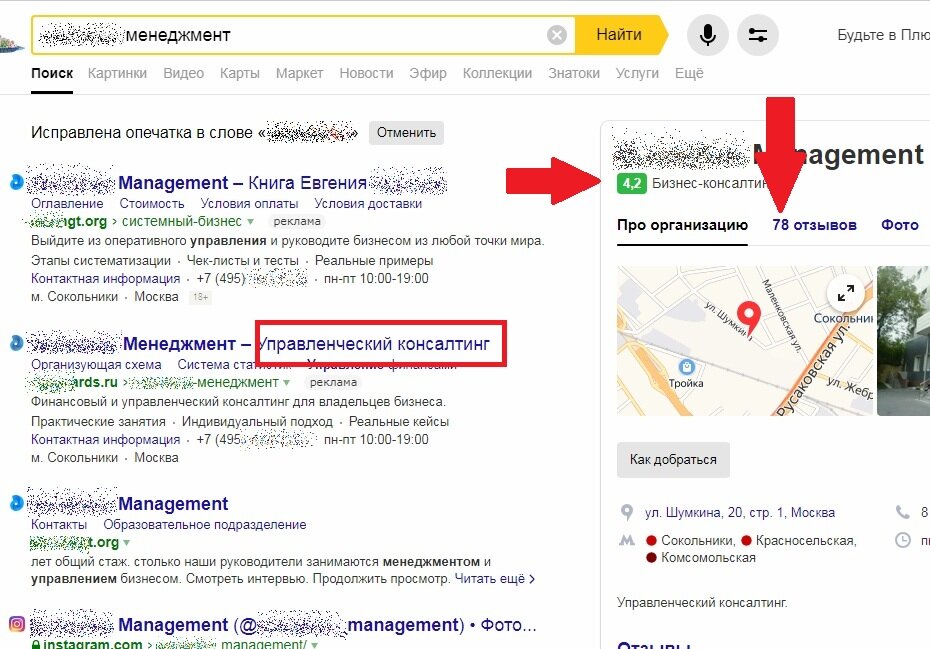Open the dropdown arrow next to системный-бизнес
The width and height of the screenshot is (930, 649).
(x=250, y=221)
